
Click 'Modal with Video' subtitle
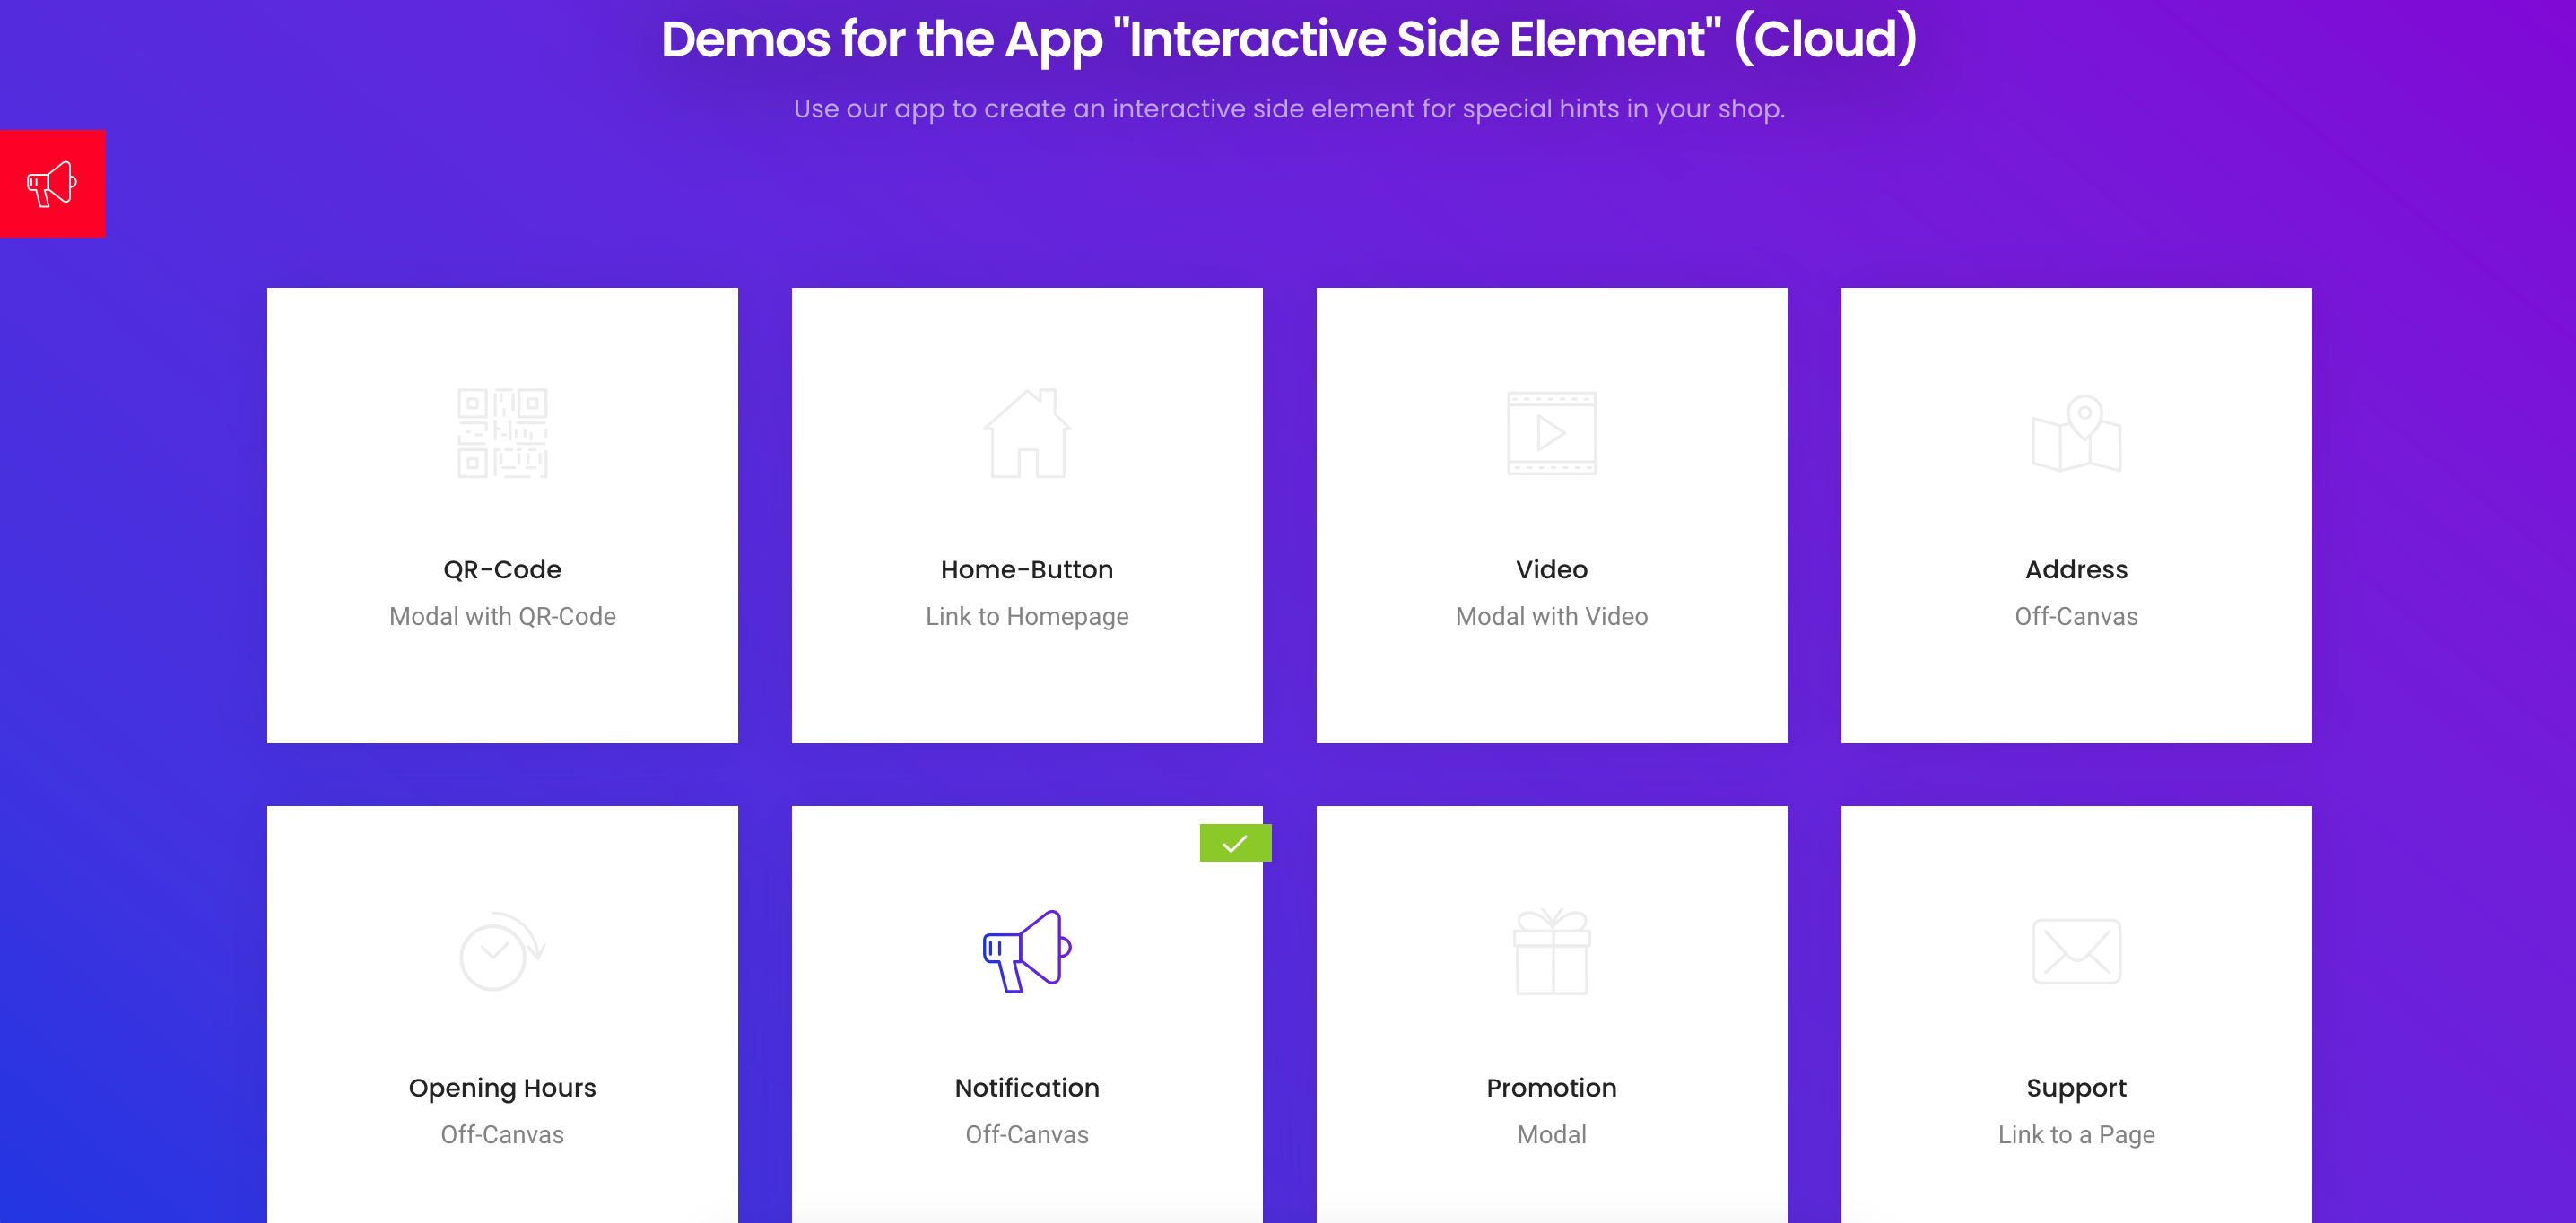[x=1551, y=616]
